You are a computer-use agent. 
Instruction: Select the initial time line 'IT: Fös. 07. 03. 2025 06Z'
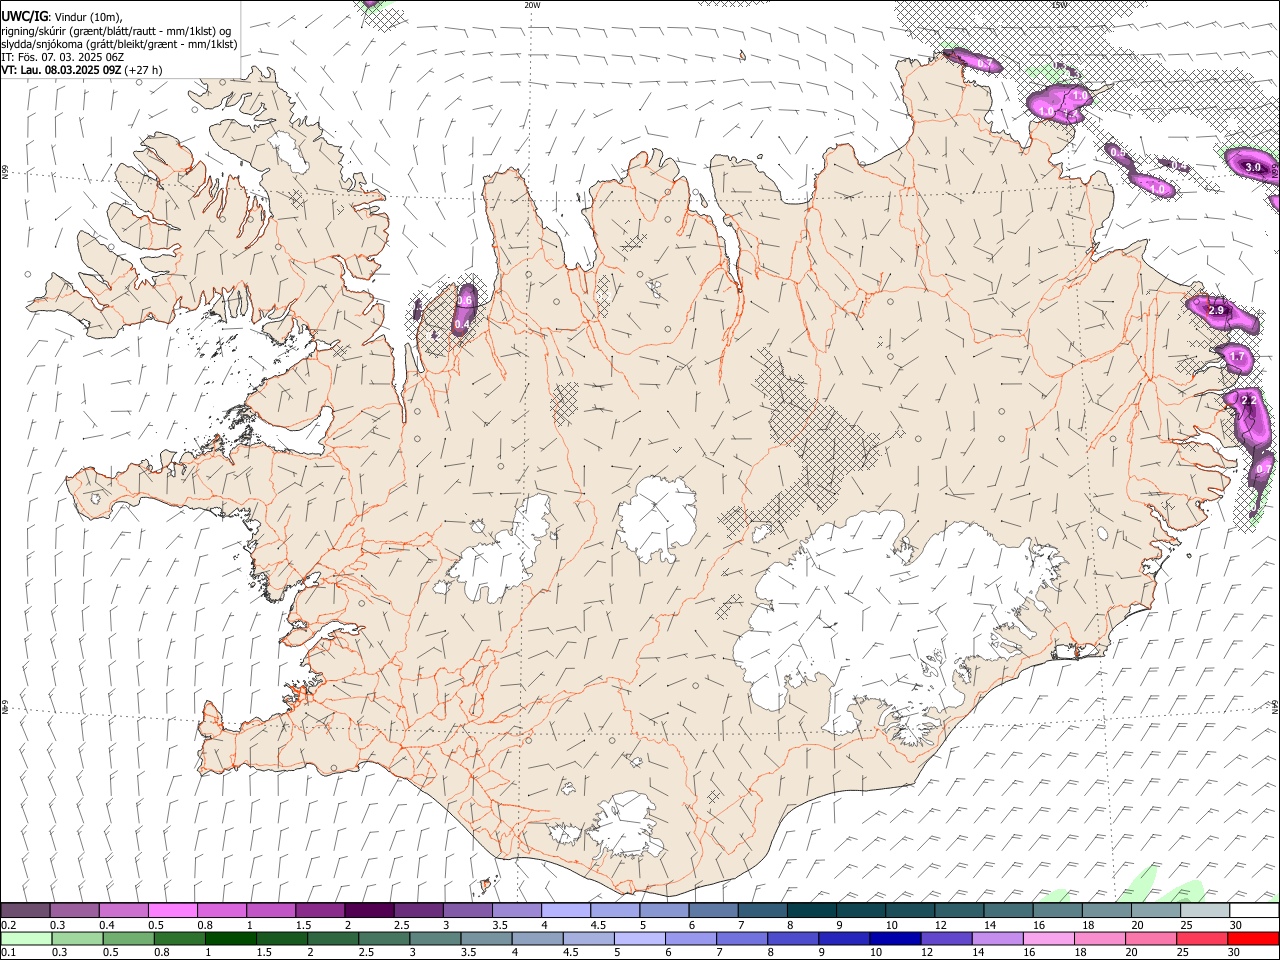coord(63,57)
